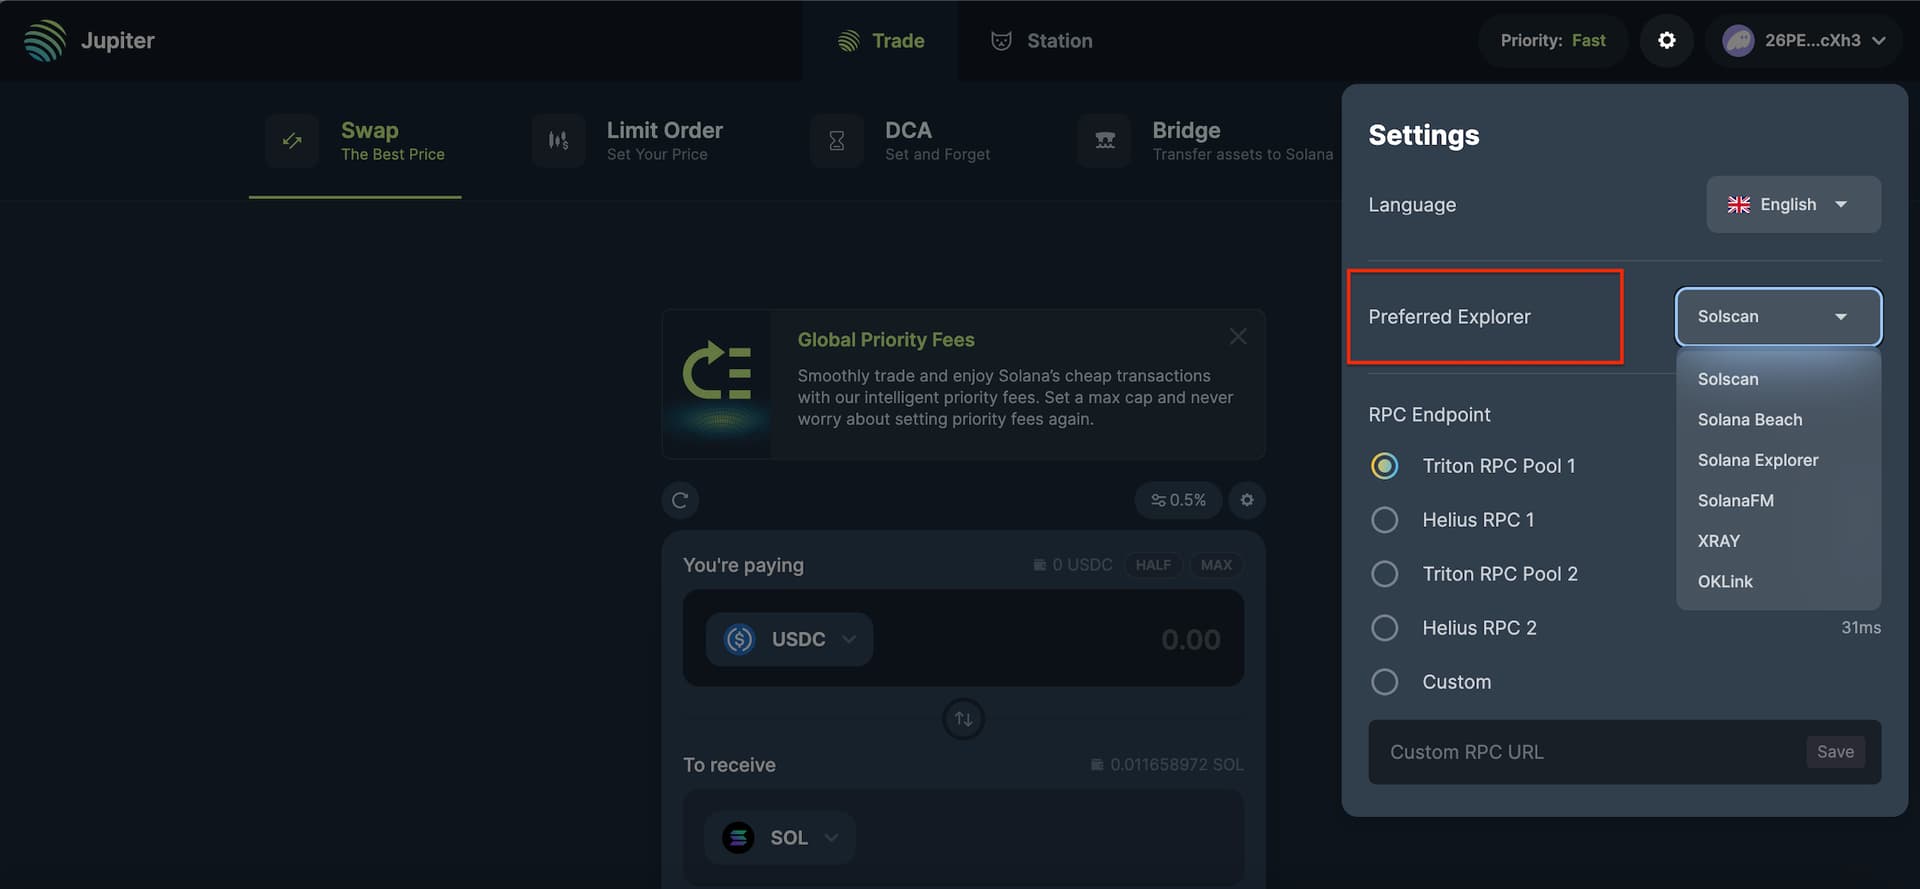Image resolution: width=1920 pixels, height=889 pixels.
Task: Select Triton RPC Pool 2 radio
Action: click(x=1385, y=574)
